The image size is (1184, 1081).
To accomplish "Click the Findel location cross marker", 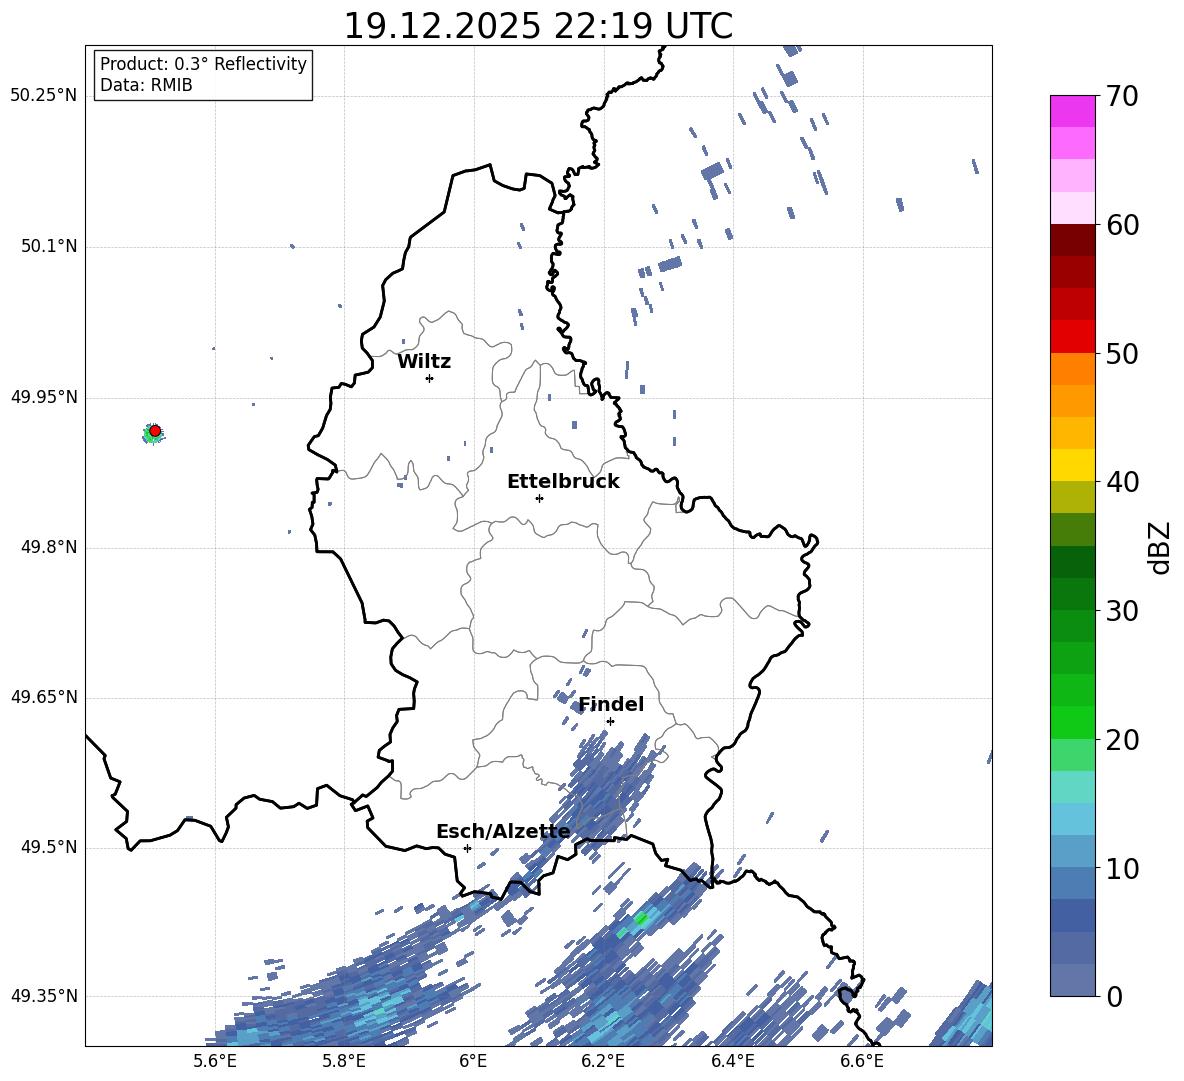I will coord(610,722).
